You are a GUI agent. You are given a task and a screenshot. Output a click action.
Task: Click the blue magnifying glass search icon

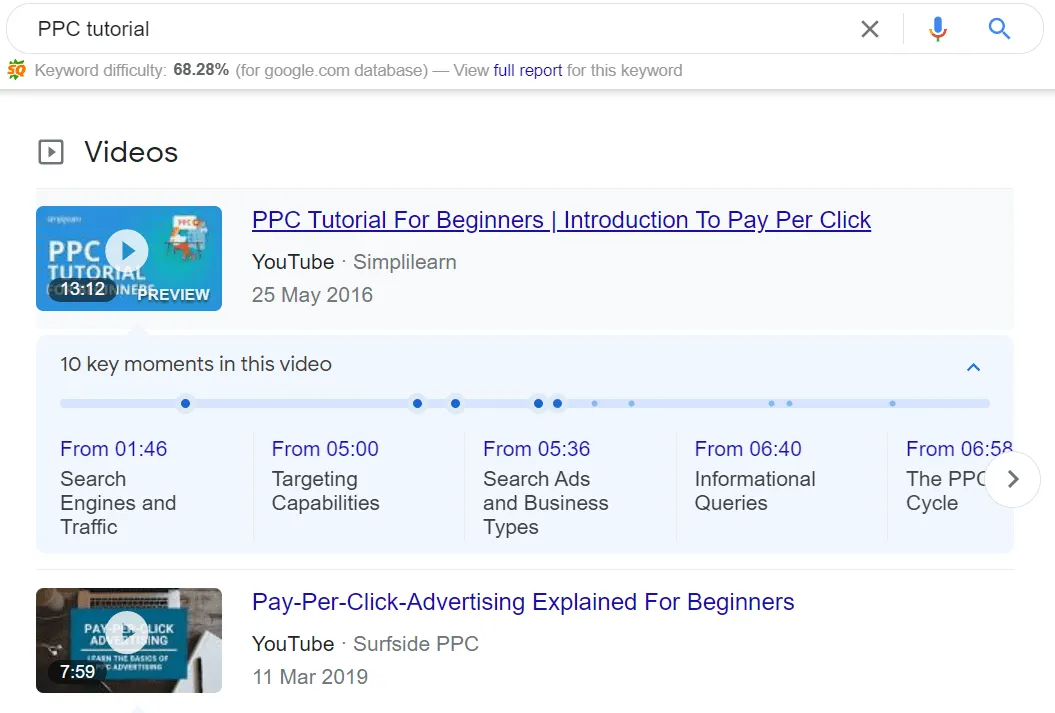pyautogui.click(x=999, y=29)
